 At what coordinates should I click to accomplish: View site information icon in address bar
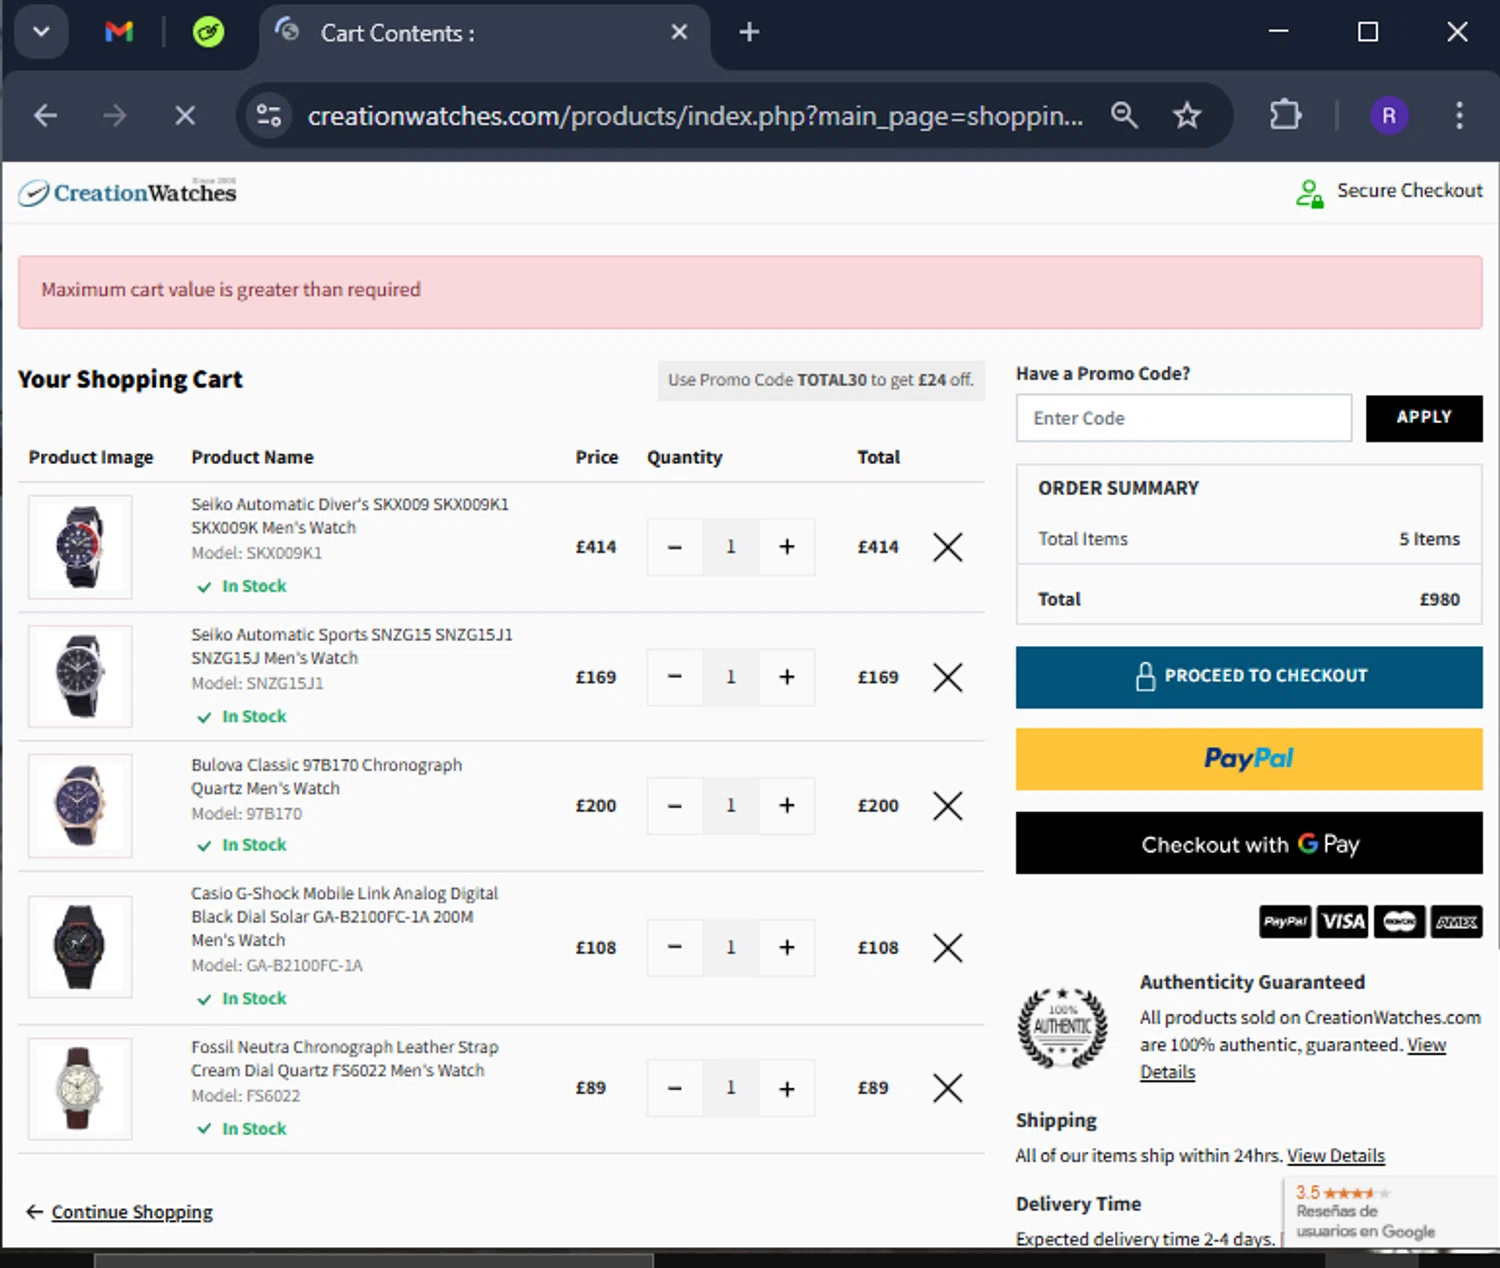[269, 116]
